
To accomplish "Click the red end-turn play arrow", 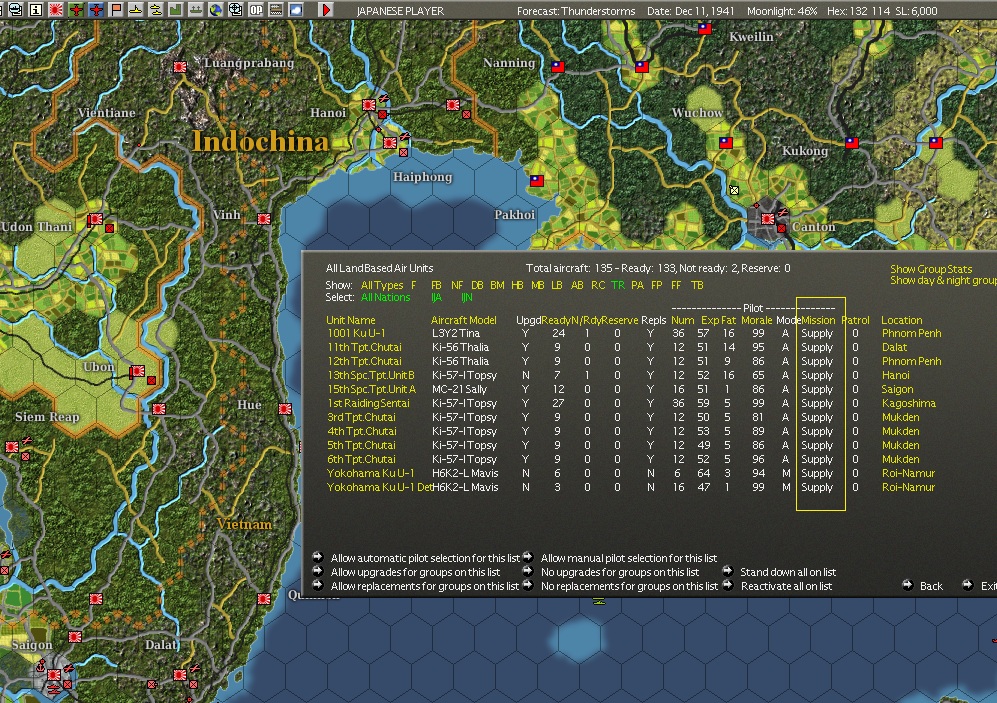I will coord(326,10).
